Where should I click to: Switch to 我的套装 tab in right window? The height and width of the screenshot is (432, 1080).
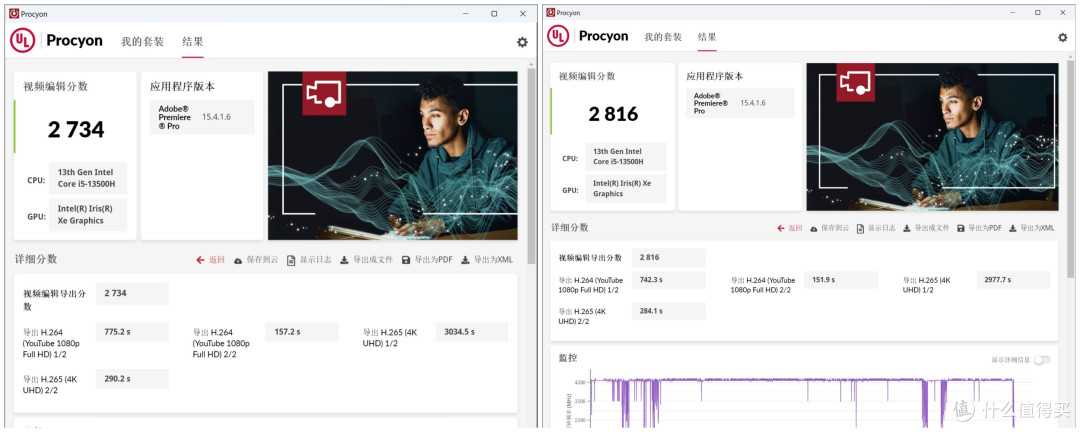(x=663, y=37)
